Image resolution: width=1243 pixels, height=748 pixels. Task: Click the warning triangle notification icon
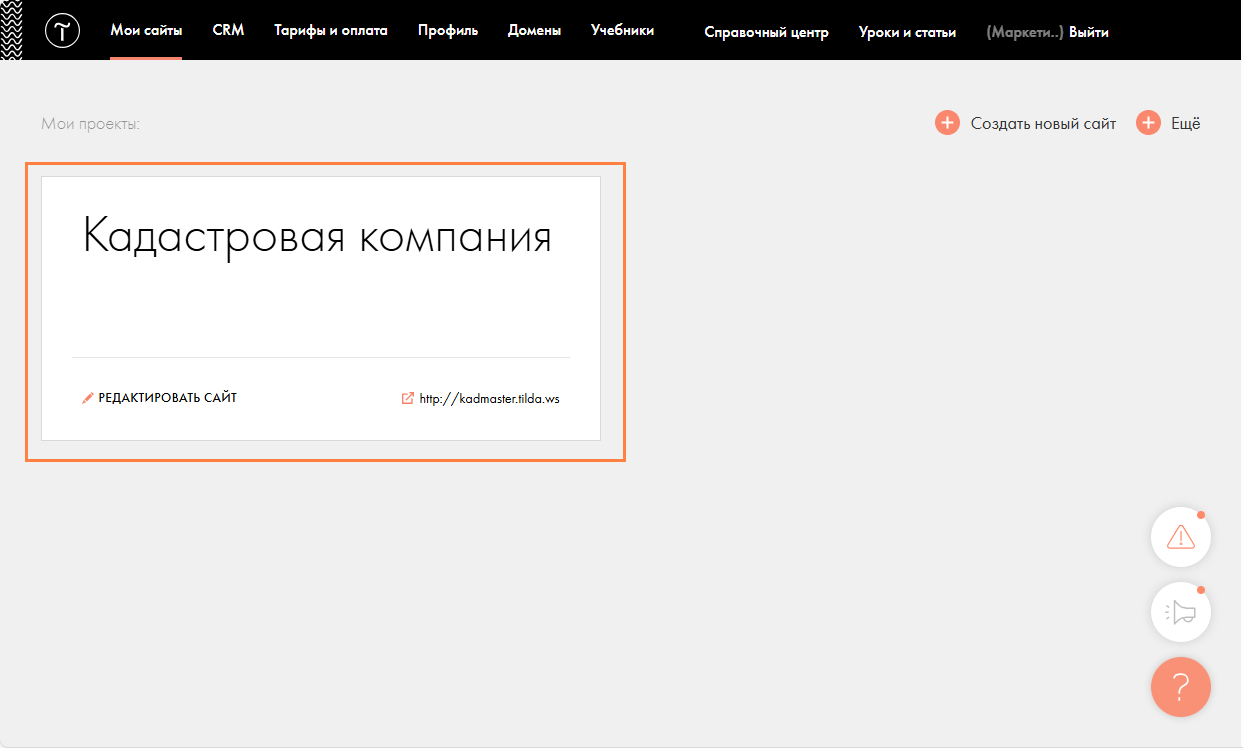pos(1180,537)
